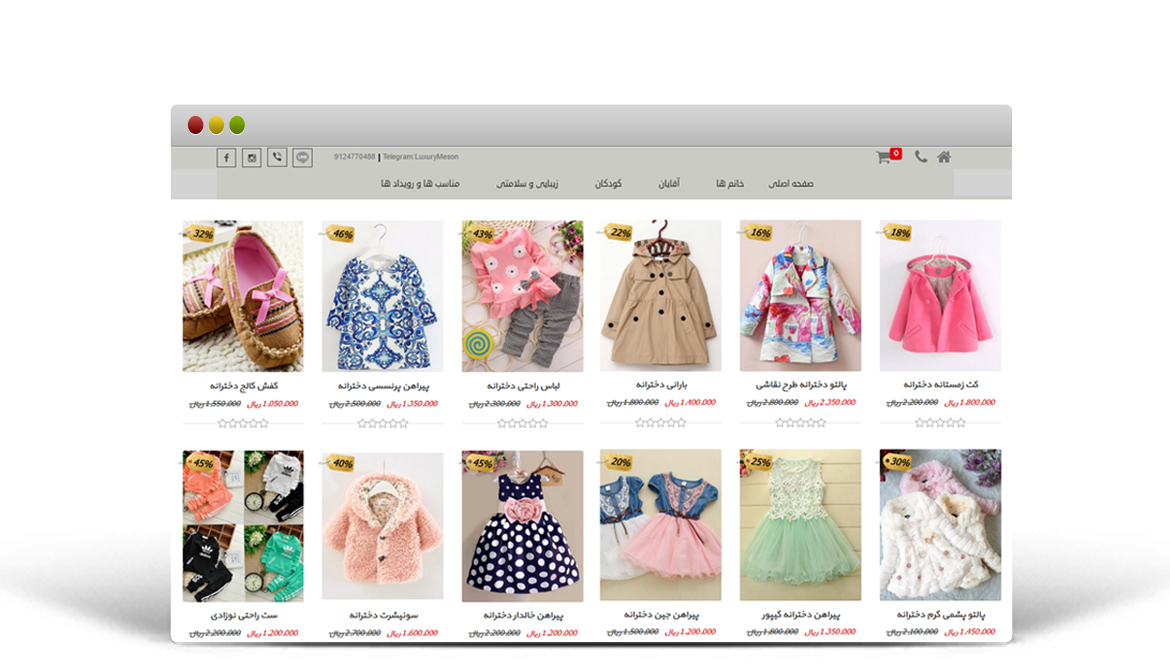Image resolution: width=1170 pixels, height=665 pixels.
Task: Open the navy polka dot dress image
Action: [x=522, y=525]
